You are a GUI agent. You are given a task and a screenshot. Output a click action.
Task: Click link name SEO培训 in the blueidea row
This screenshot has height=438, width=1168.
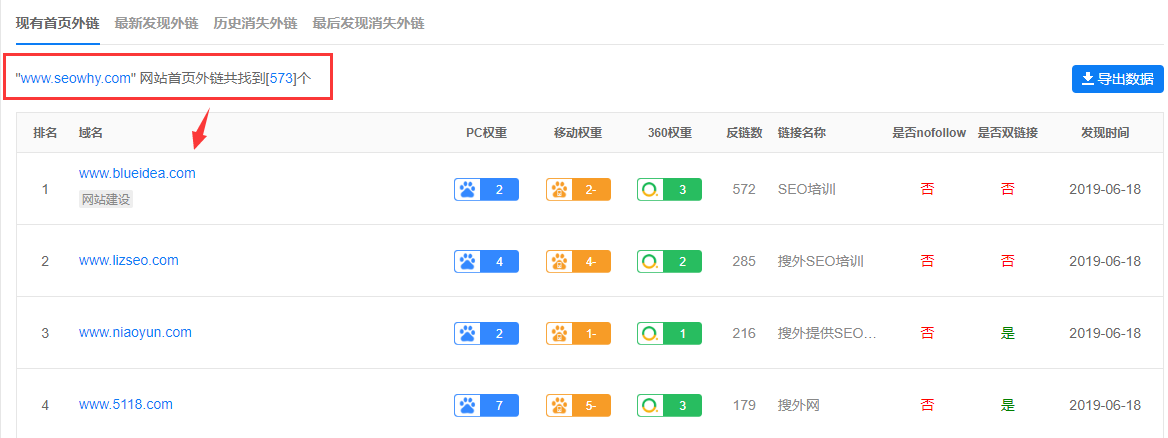807,189
